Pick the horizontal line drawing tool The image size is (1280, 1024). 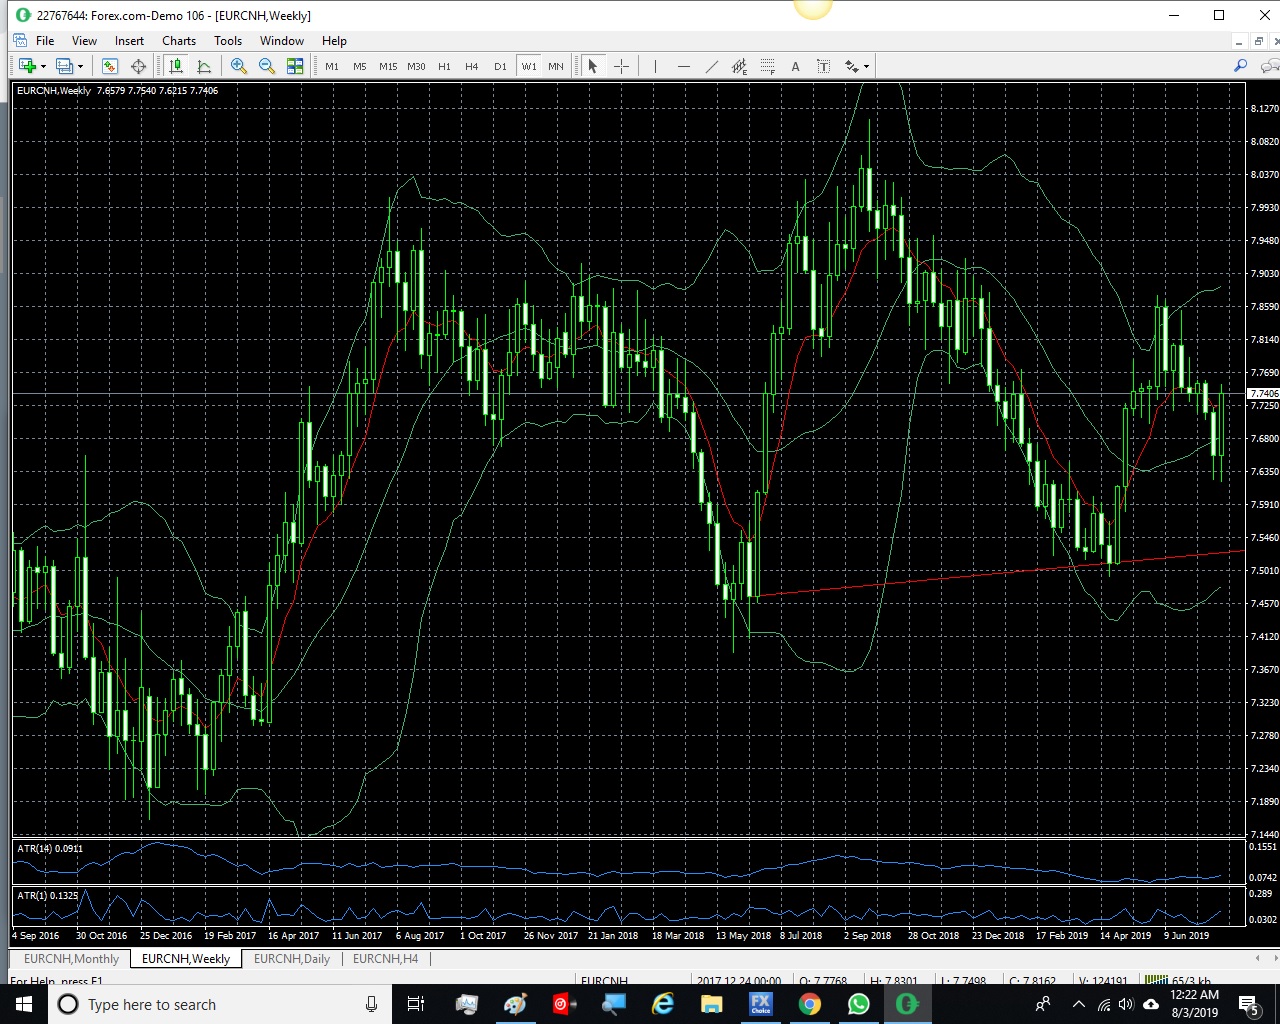click(x=684, y=66)
